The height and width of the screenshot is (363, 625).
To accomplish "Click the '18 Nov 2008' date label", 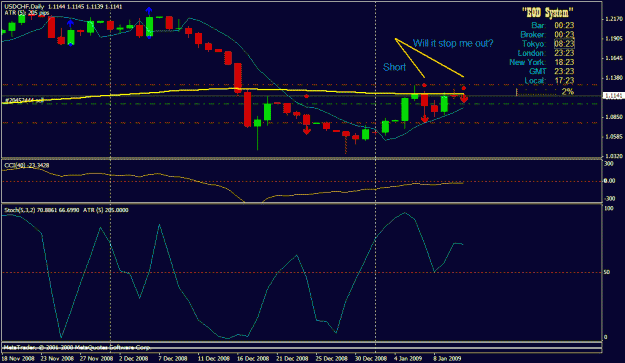I will point(18,358).
